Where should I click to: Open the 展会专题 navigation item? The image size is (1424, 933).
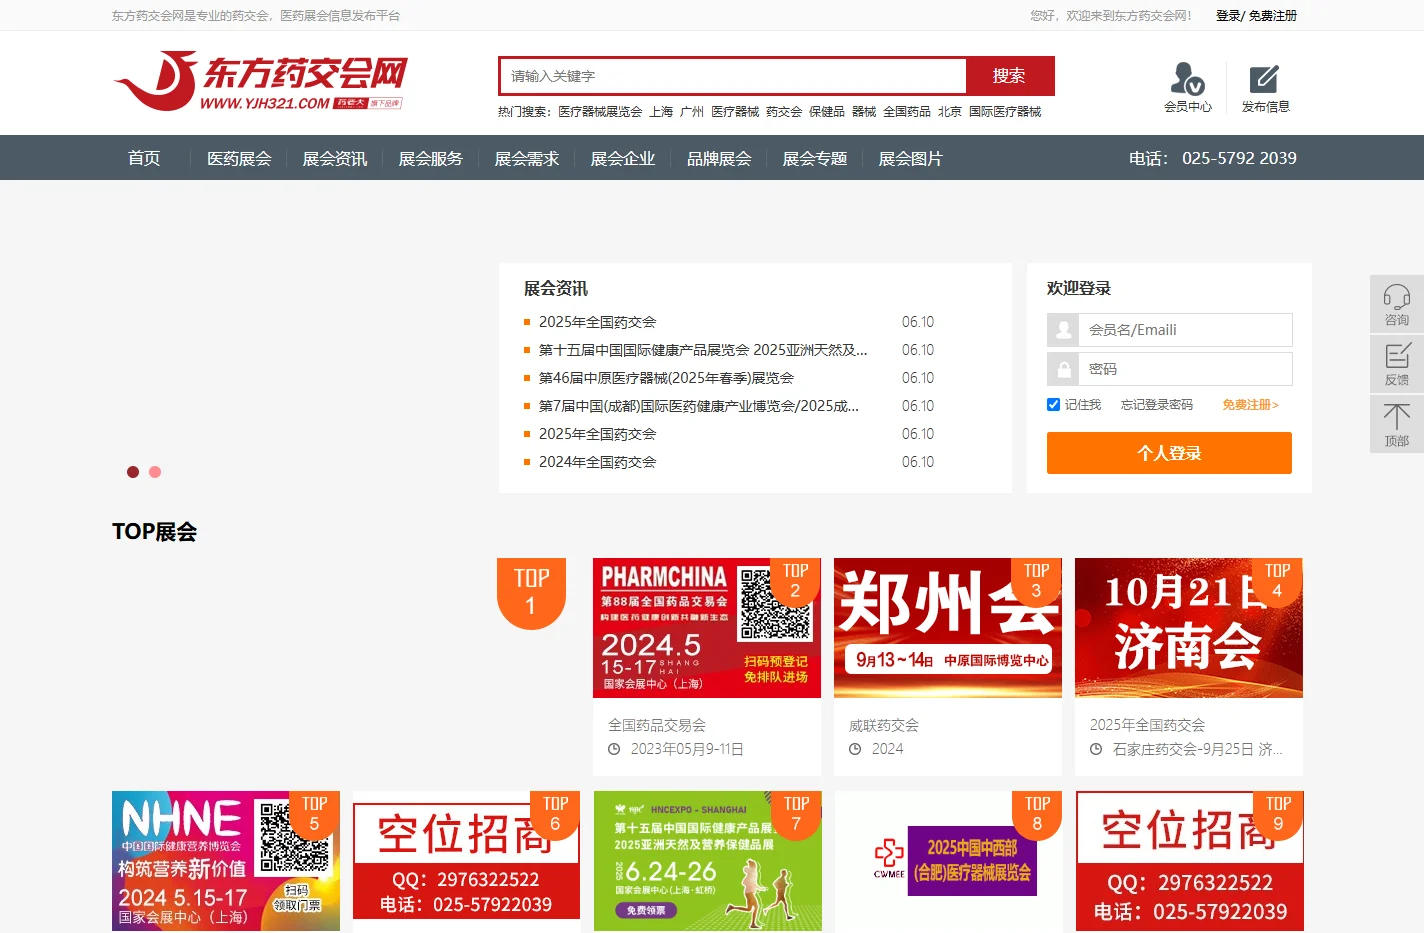pos(815,158)
